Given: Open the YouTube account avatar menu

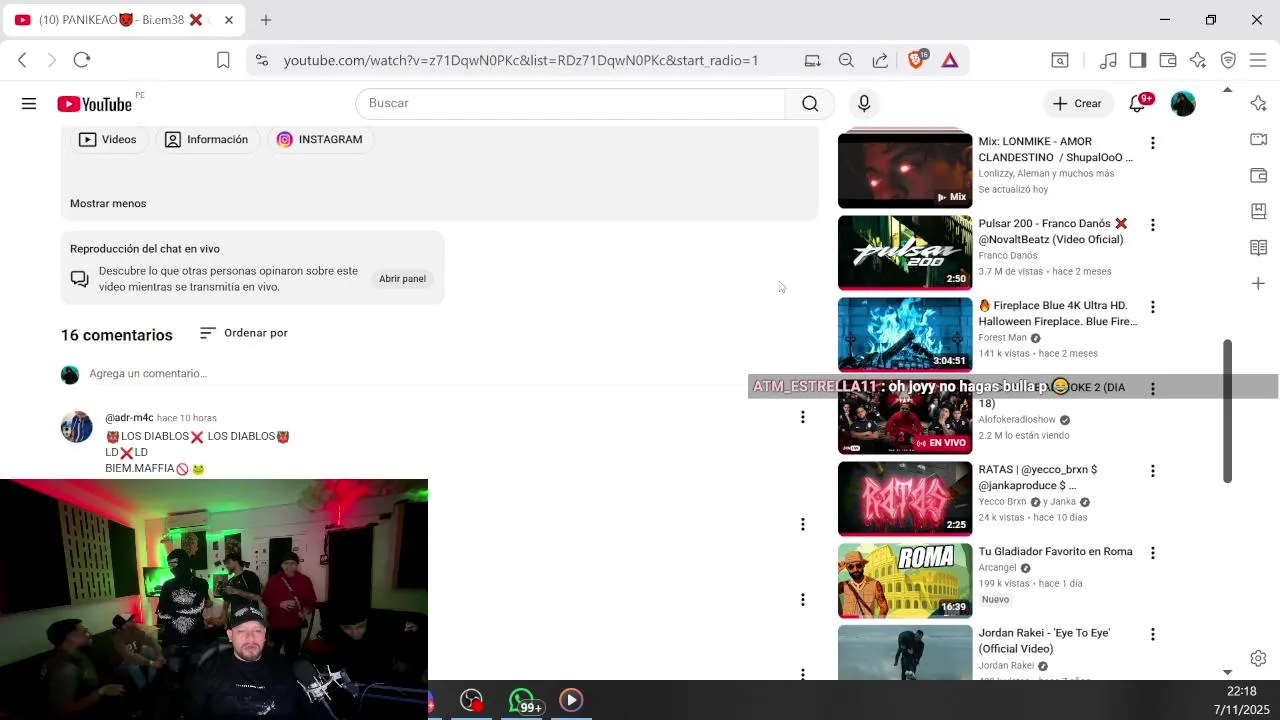Looking at the screenshot, I should tap(1183, 103).
